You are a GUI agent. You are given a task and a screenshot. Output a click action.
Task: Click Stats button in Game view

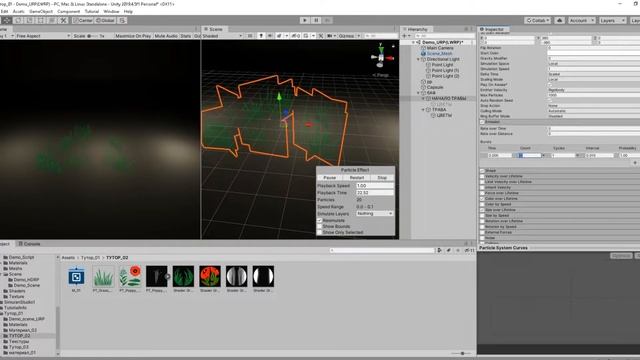186,36
